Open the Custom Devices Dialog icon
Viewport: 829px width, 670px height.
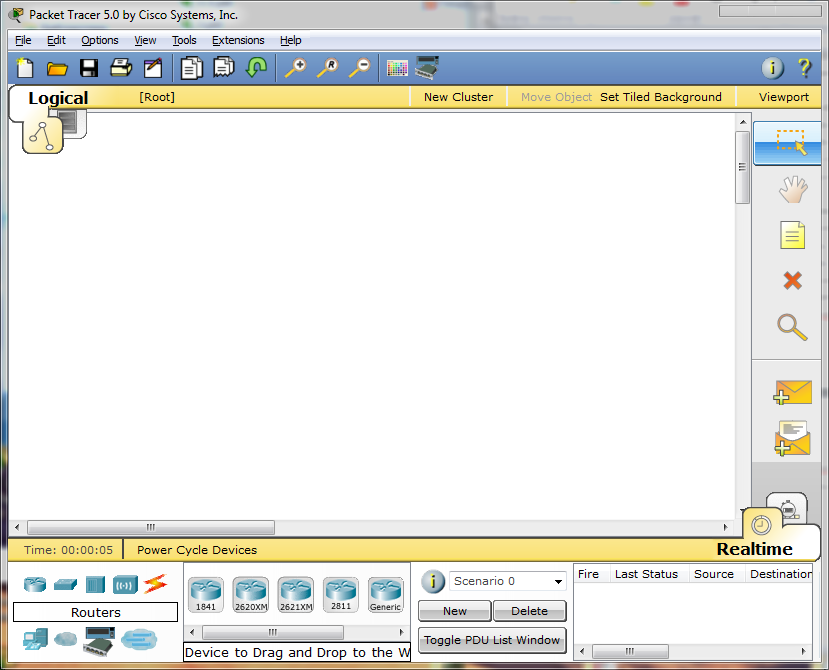(427, 68)
